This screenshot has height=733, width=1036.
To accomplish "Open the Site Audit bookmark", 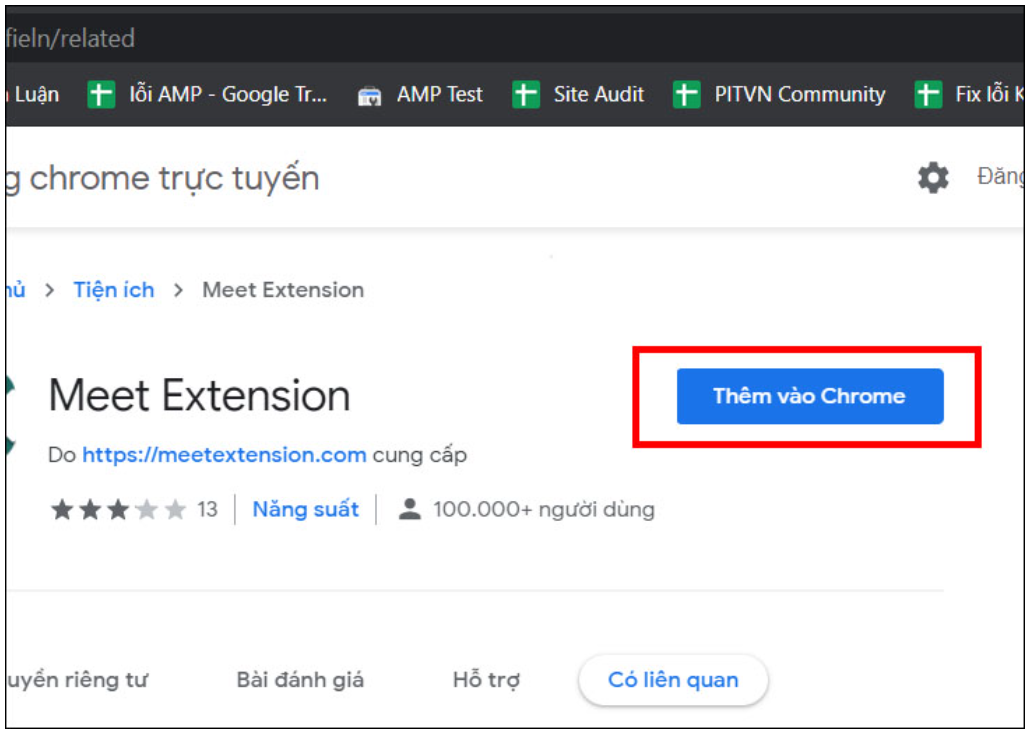I will (x=578, y=95).
